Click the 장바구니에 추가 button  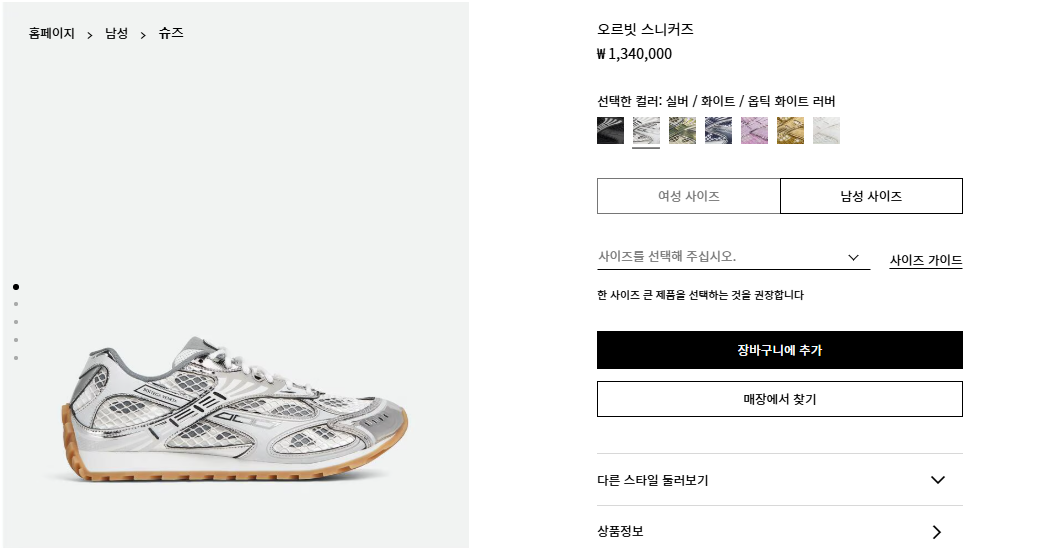779,350
